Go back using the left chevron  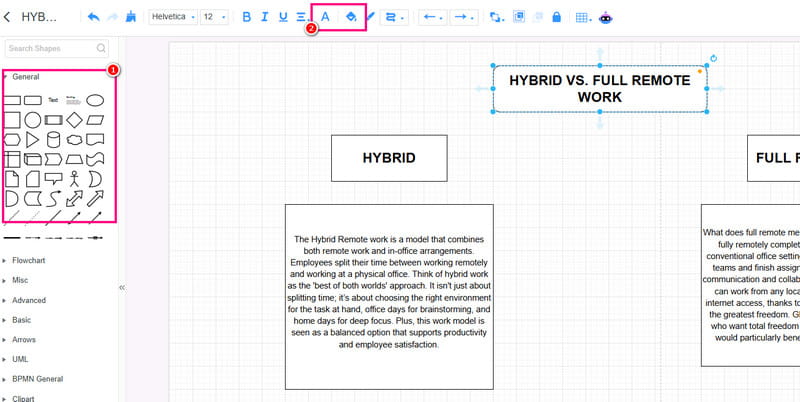pyautogui.click(x=7, y=17)
